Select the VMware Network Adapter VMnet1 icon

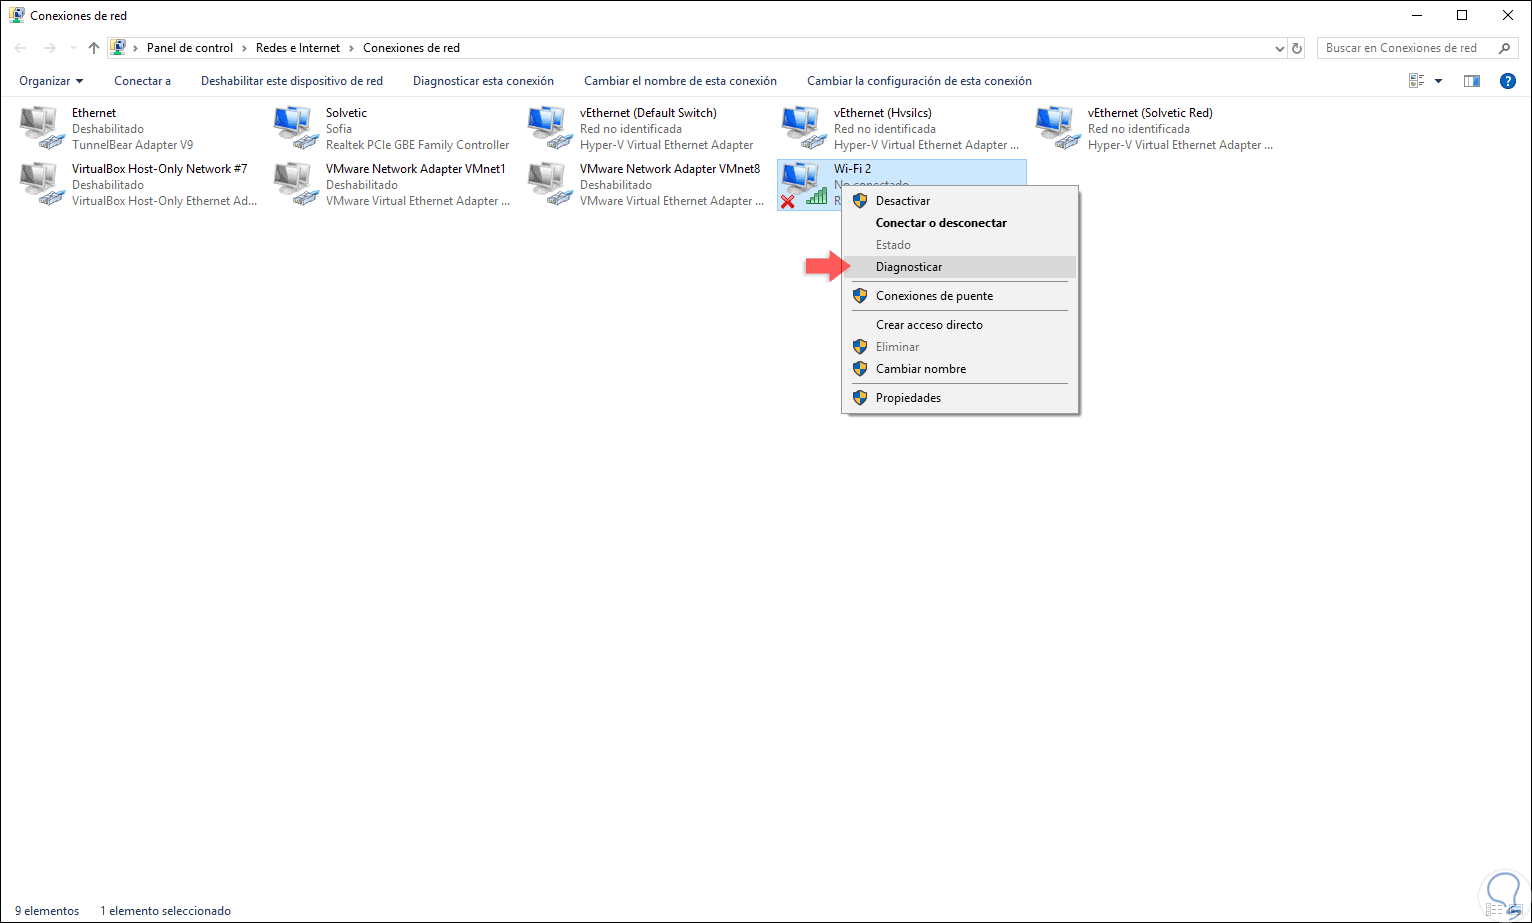296,185
